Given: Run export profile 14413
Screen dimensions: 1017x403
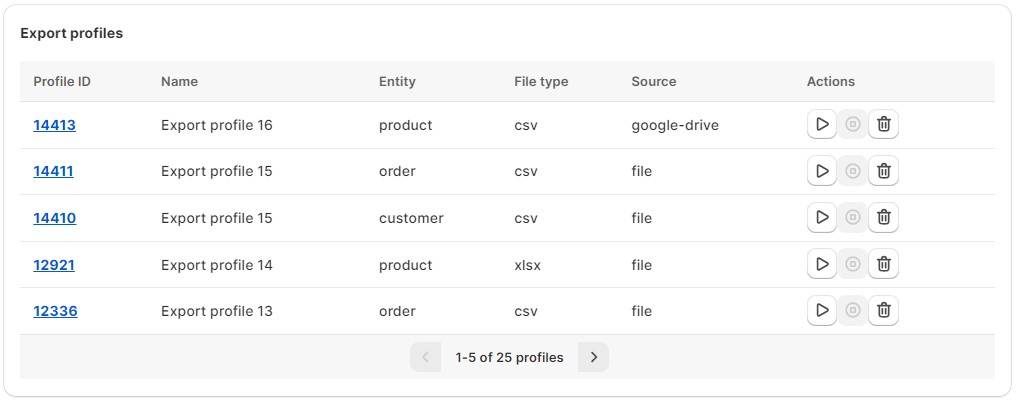Looking at the screenshot, I should point(822,124).
